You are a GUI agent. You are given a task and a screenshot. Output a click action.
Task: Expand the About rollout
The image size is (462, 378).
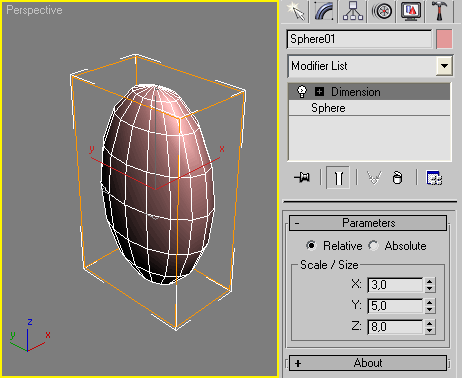tap(368, 363)
